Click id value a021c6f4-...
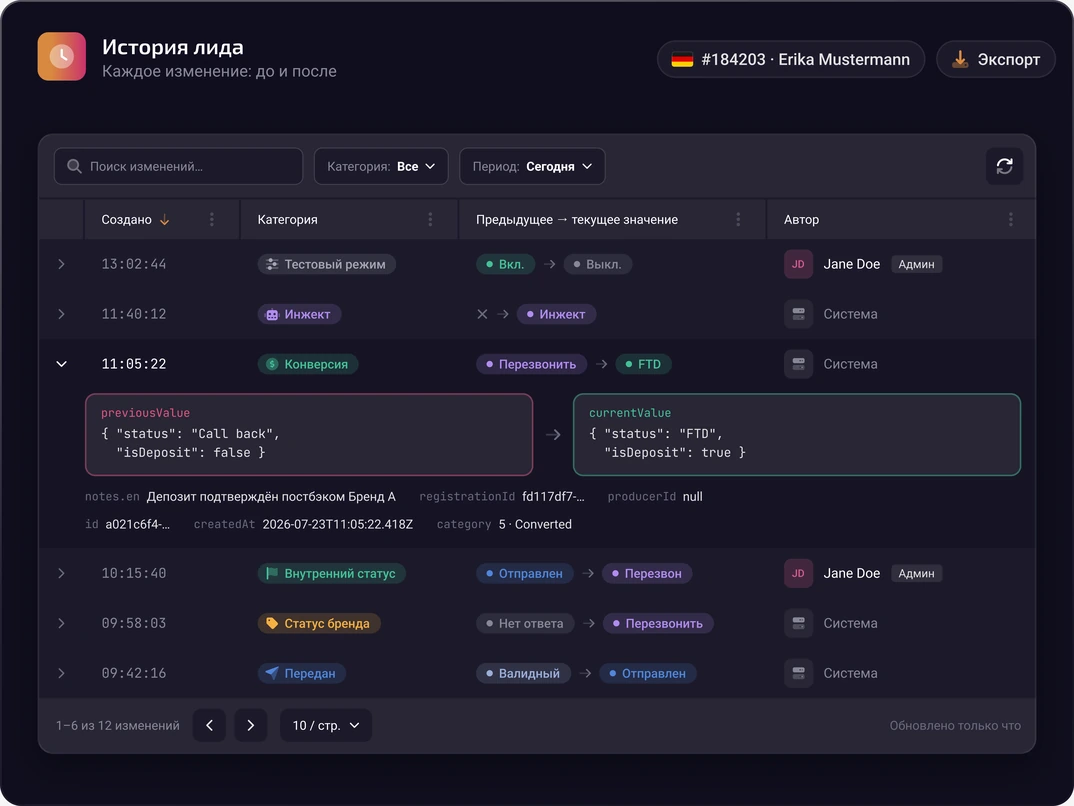The image size is (1074, 806). coord(137,525)
